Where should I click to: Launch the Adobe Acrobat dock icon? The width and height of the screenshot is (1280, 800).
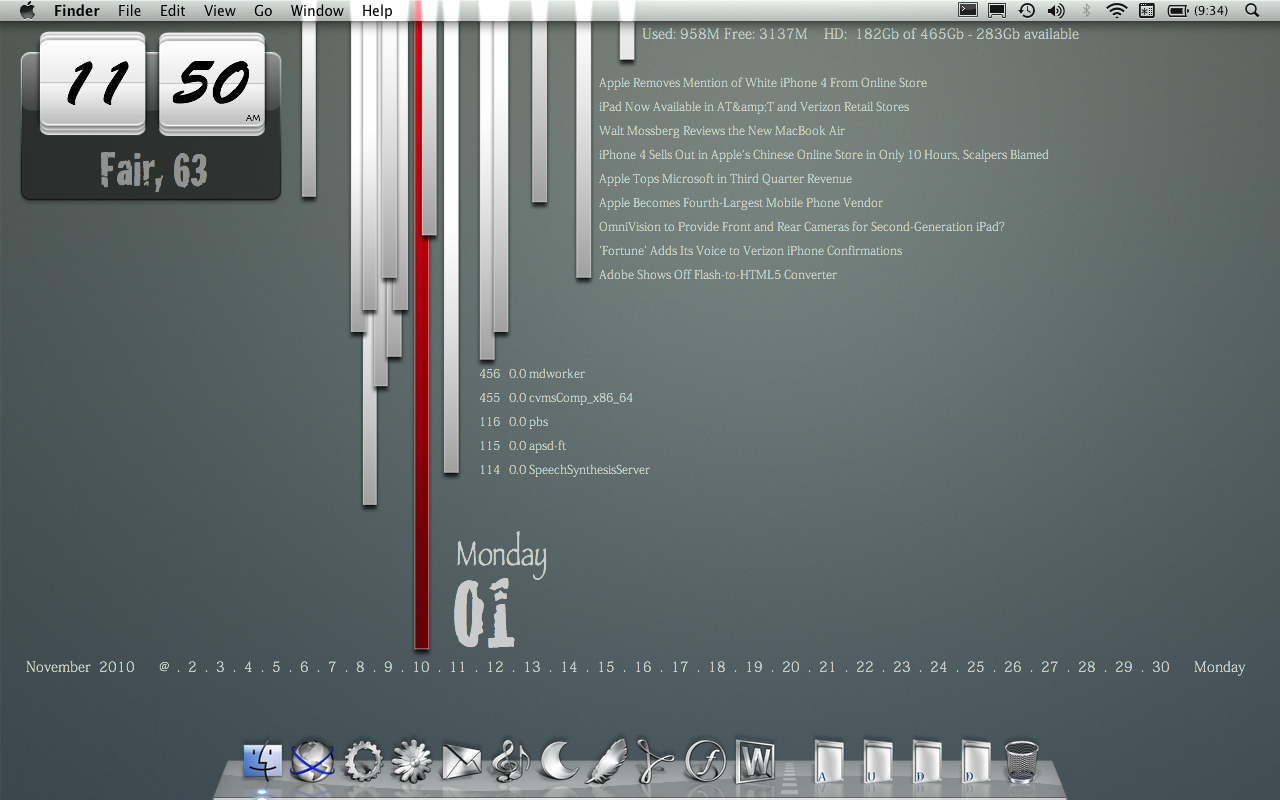(x=656, y=761)
